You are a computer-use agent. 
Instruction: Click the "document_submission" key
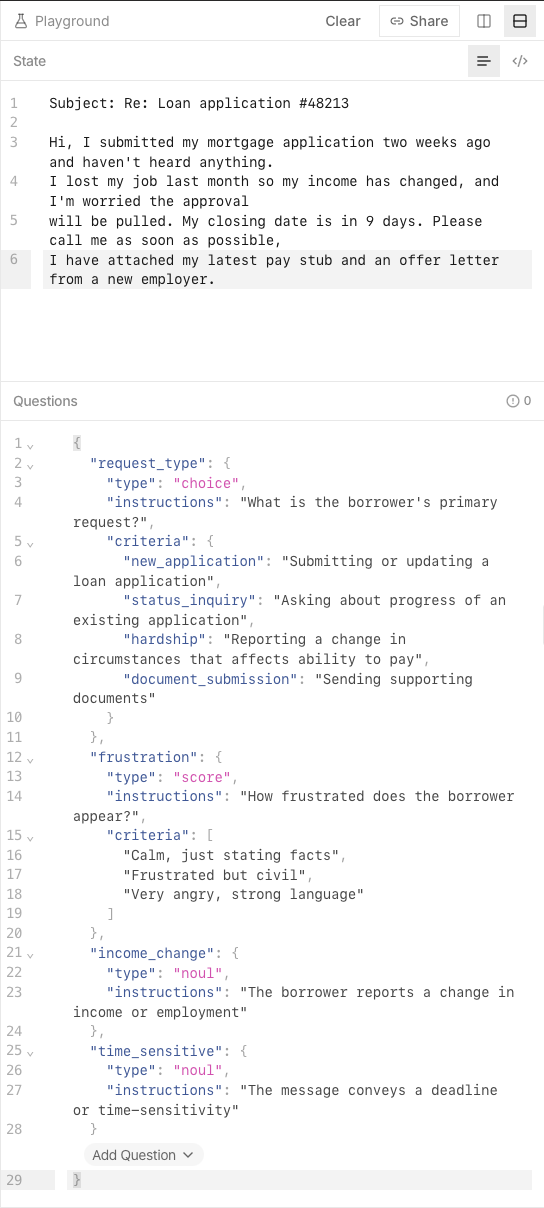pos(210,679)
